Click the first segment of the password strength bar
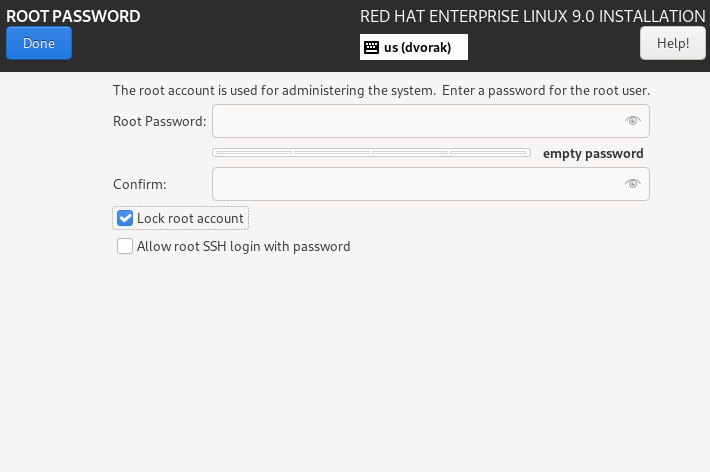This screenshot has width=710, height=472. pos(253,153)
